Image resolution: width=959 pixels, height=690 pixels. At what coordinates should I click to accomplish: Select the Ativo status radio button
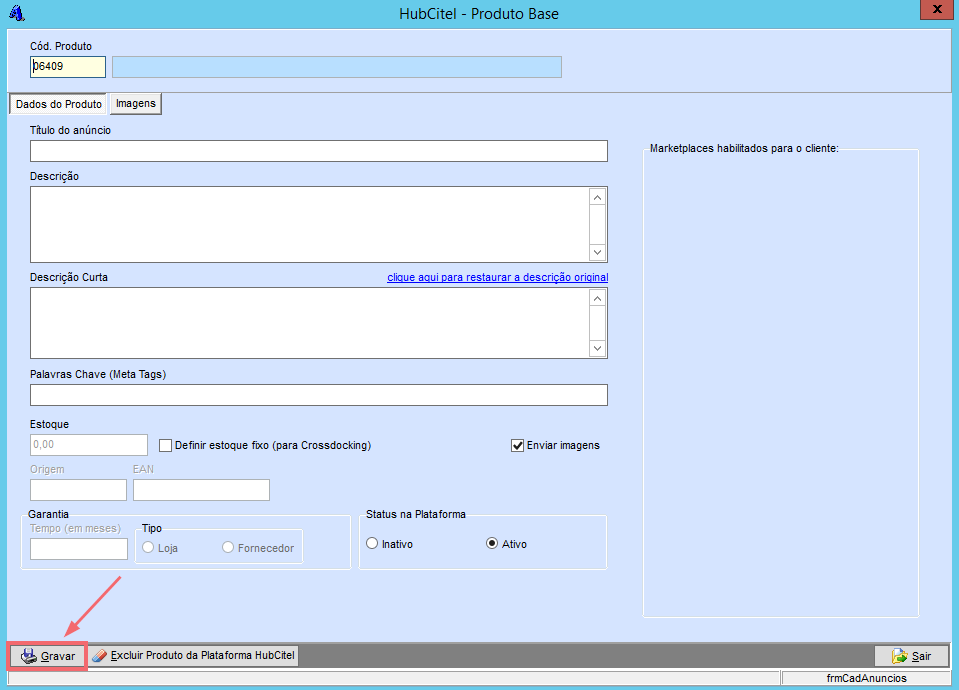click(x=492, y=543)
